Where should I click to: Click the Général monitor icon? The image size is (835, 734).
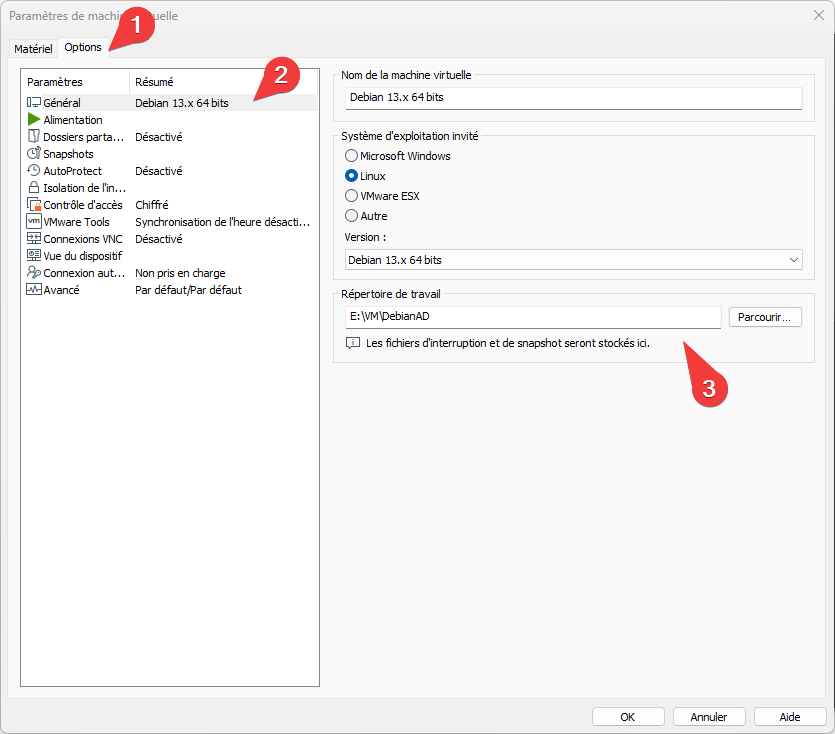tap(34, 102)
